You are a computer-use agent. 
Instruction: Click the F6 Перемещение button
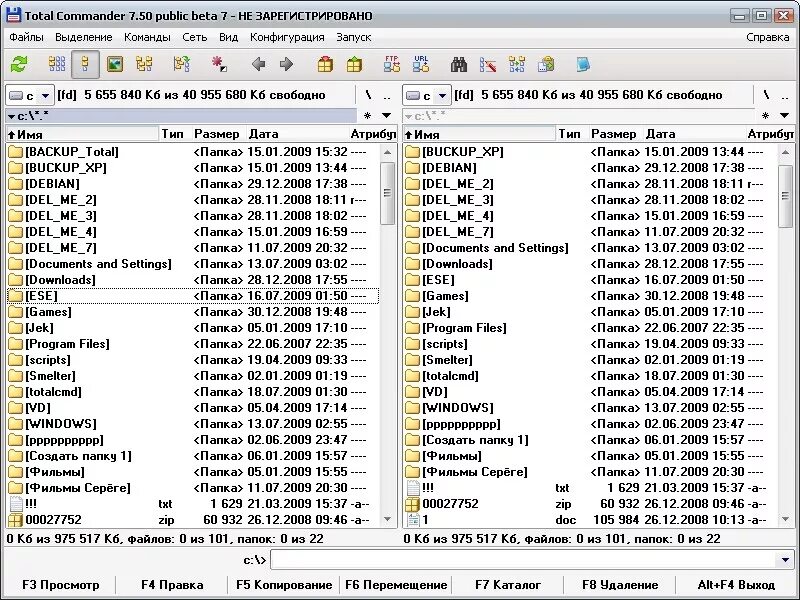[x=396, y=585]
